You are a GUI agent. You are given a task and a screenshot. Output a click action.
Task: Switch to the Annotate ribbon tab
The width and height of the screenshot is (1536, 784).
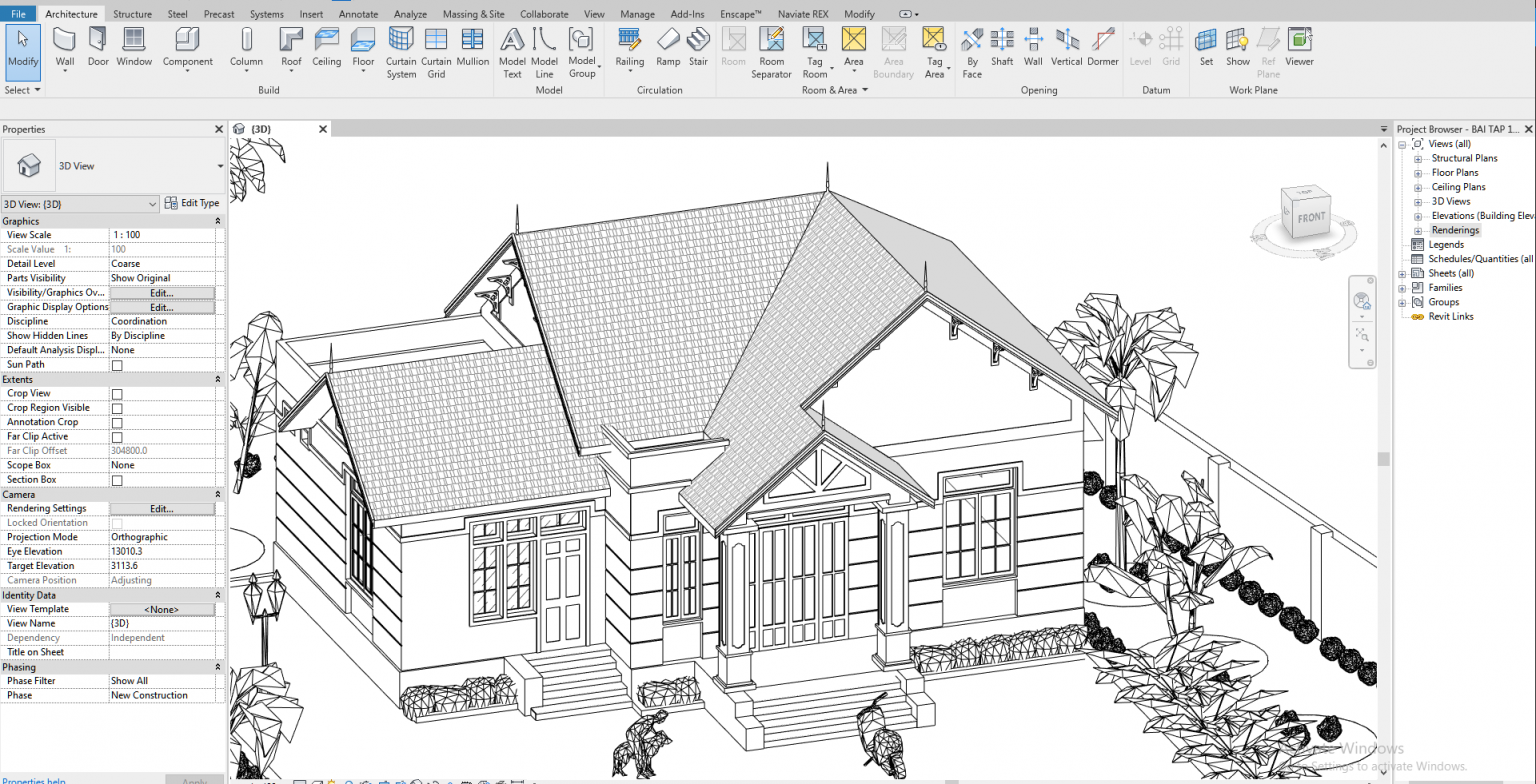click(x=358, y=13)
